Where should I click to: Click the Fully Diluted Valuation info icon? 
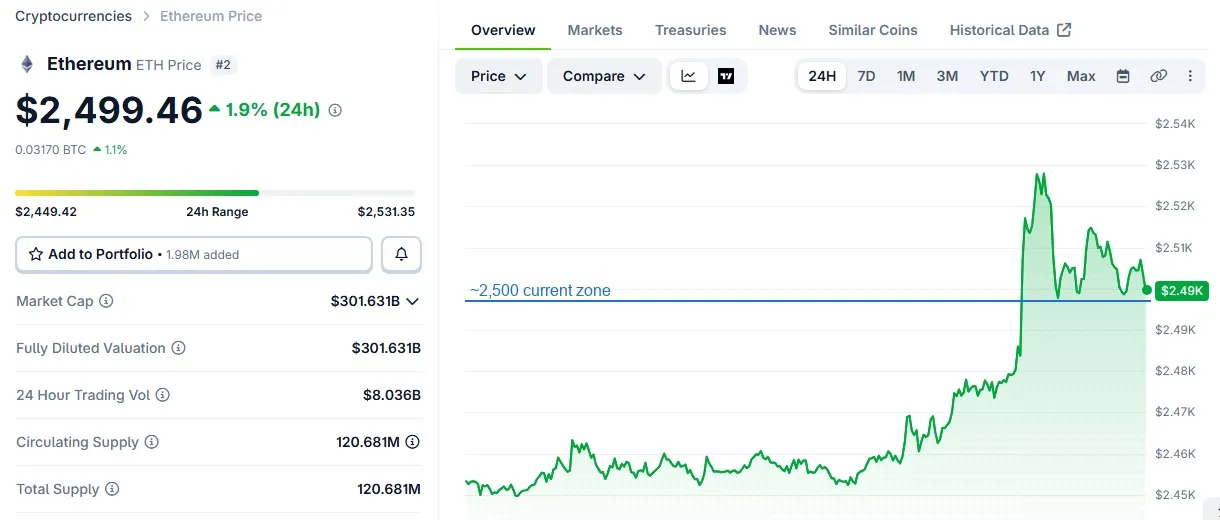[x=178, y=348]
